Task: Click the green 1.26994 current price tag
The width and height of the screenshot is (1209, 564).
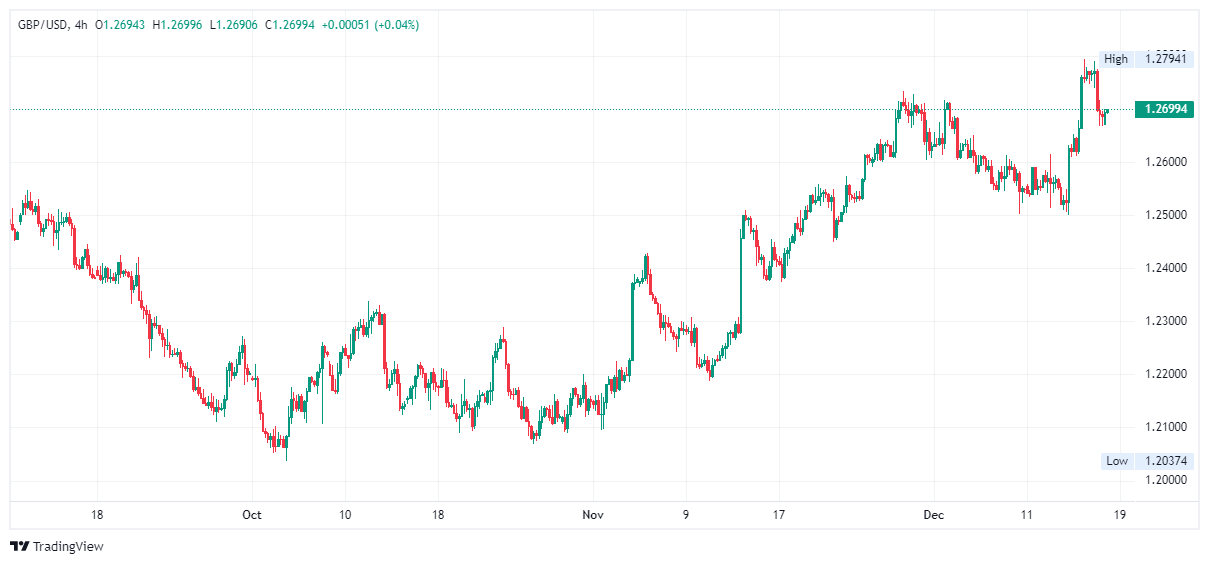Action: click(1165, 109)
